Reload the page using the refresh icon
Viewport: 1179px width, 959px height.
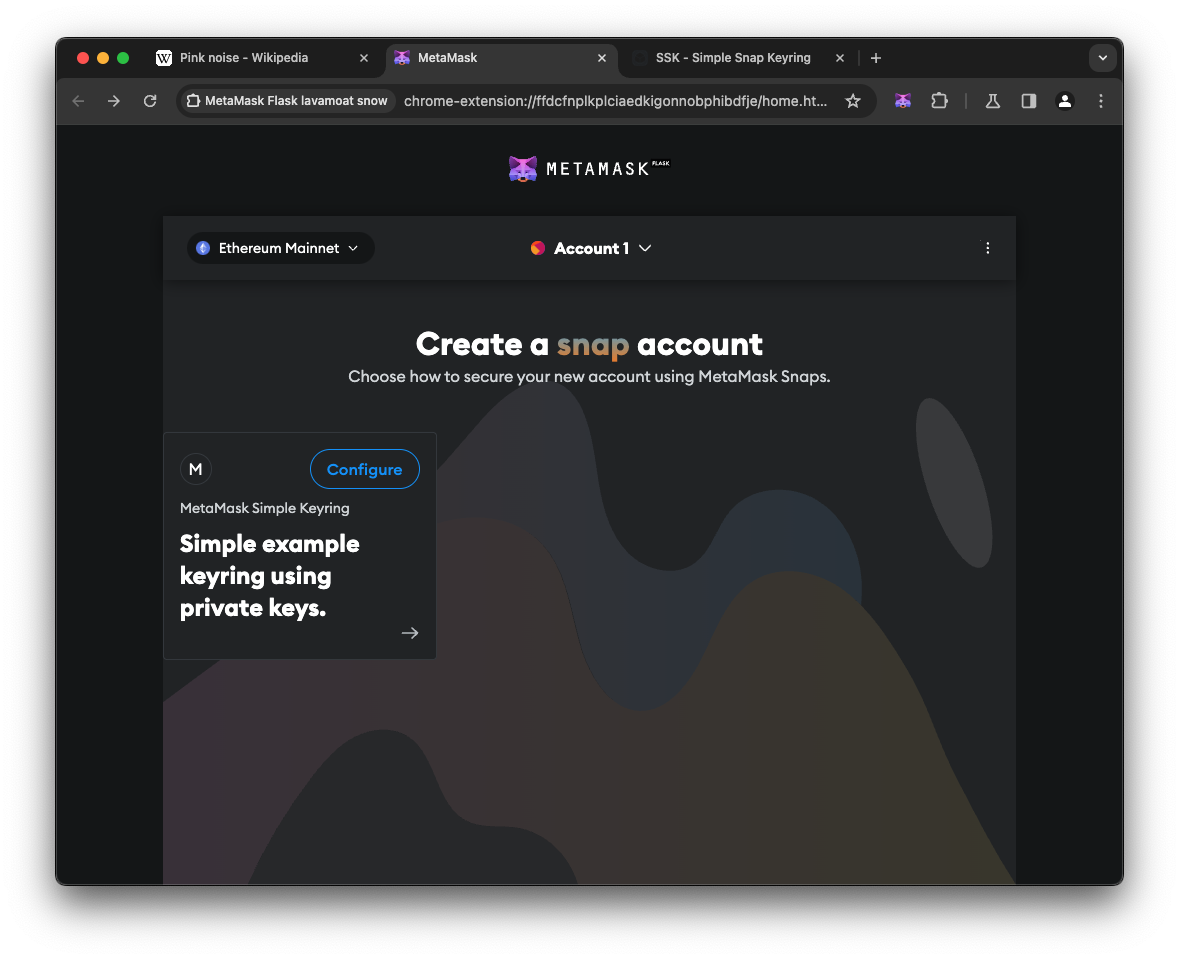pos(150,101)
